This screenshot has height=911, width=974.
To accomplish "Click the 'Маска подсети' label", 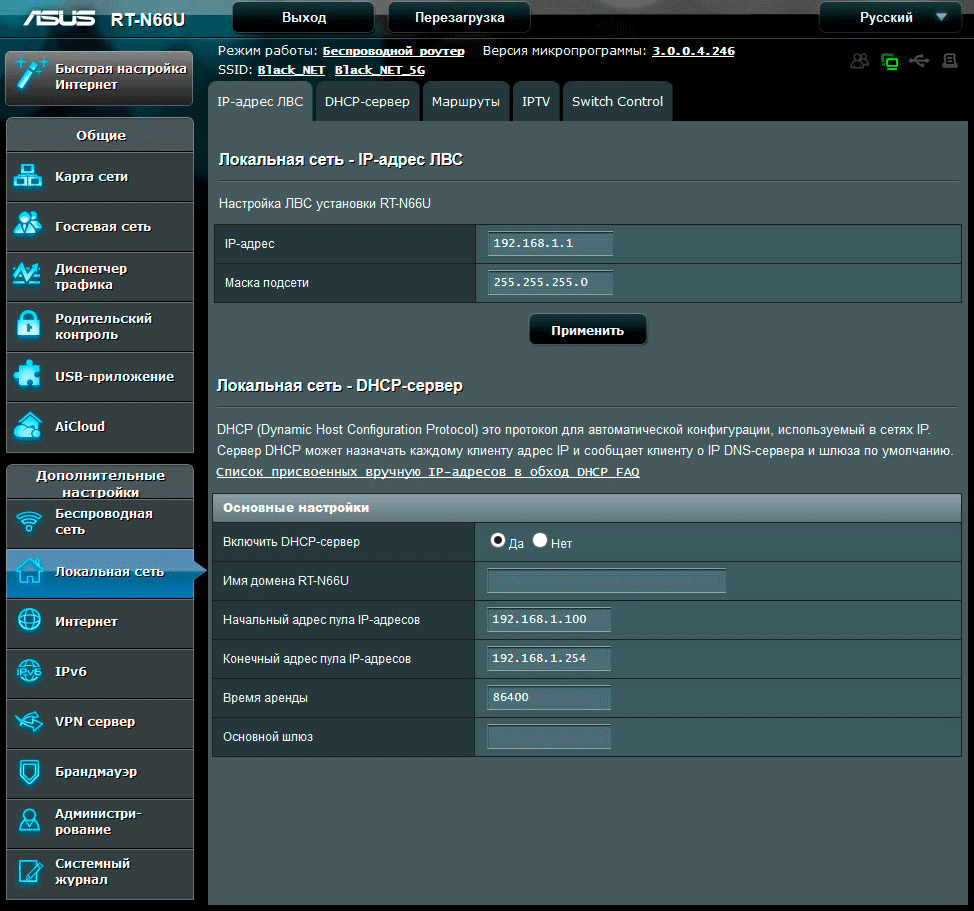I will [267, 283].
